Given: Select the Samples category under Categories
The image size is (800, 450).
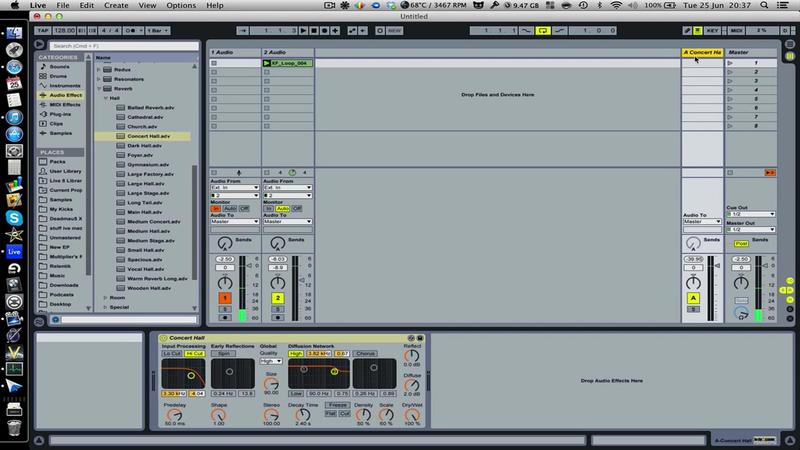Looking at the screenshot, I should pos(60,133).
